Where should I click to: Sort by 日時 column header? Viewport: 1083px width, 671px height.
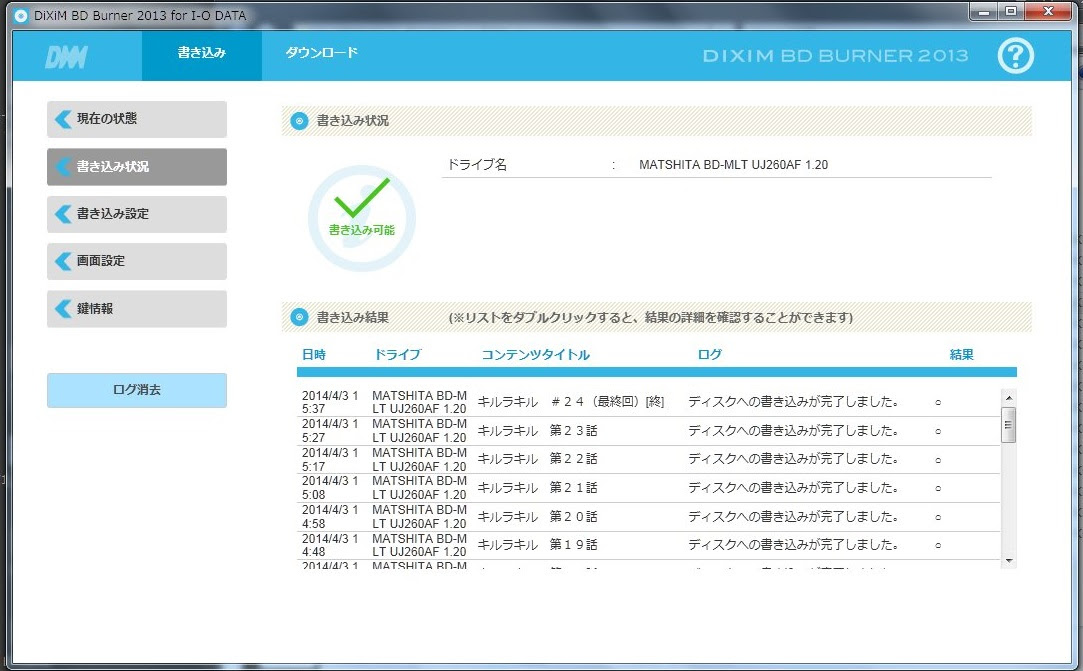point(314,355)
